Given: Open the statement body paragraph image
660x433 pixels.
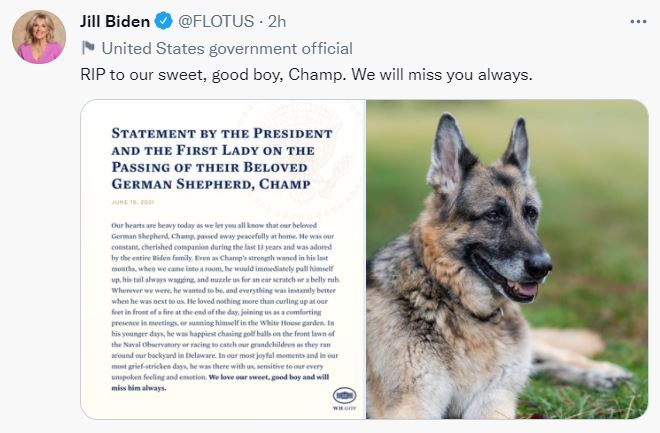Looking at the screenshot, I should click(225, 306).
